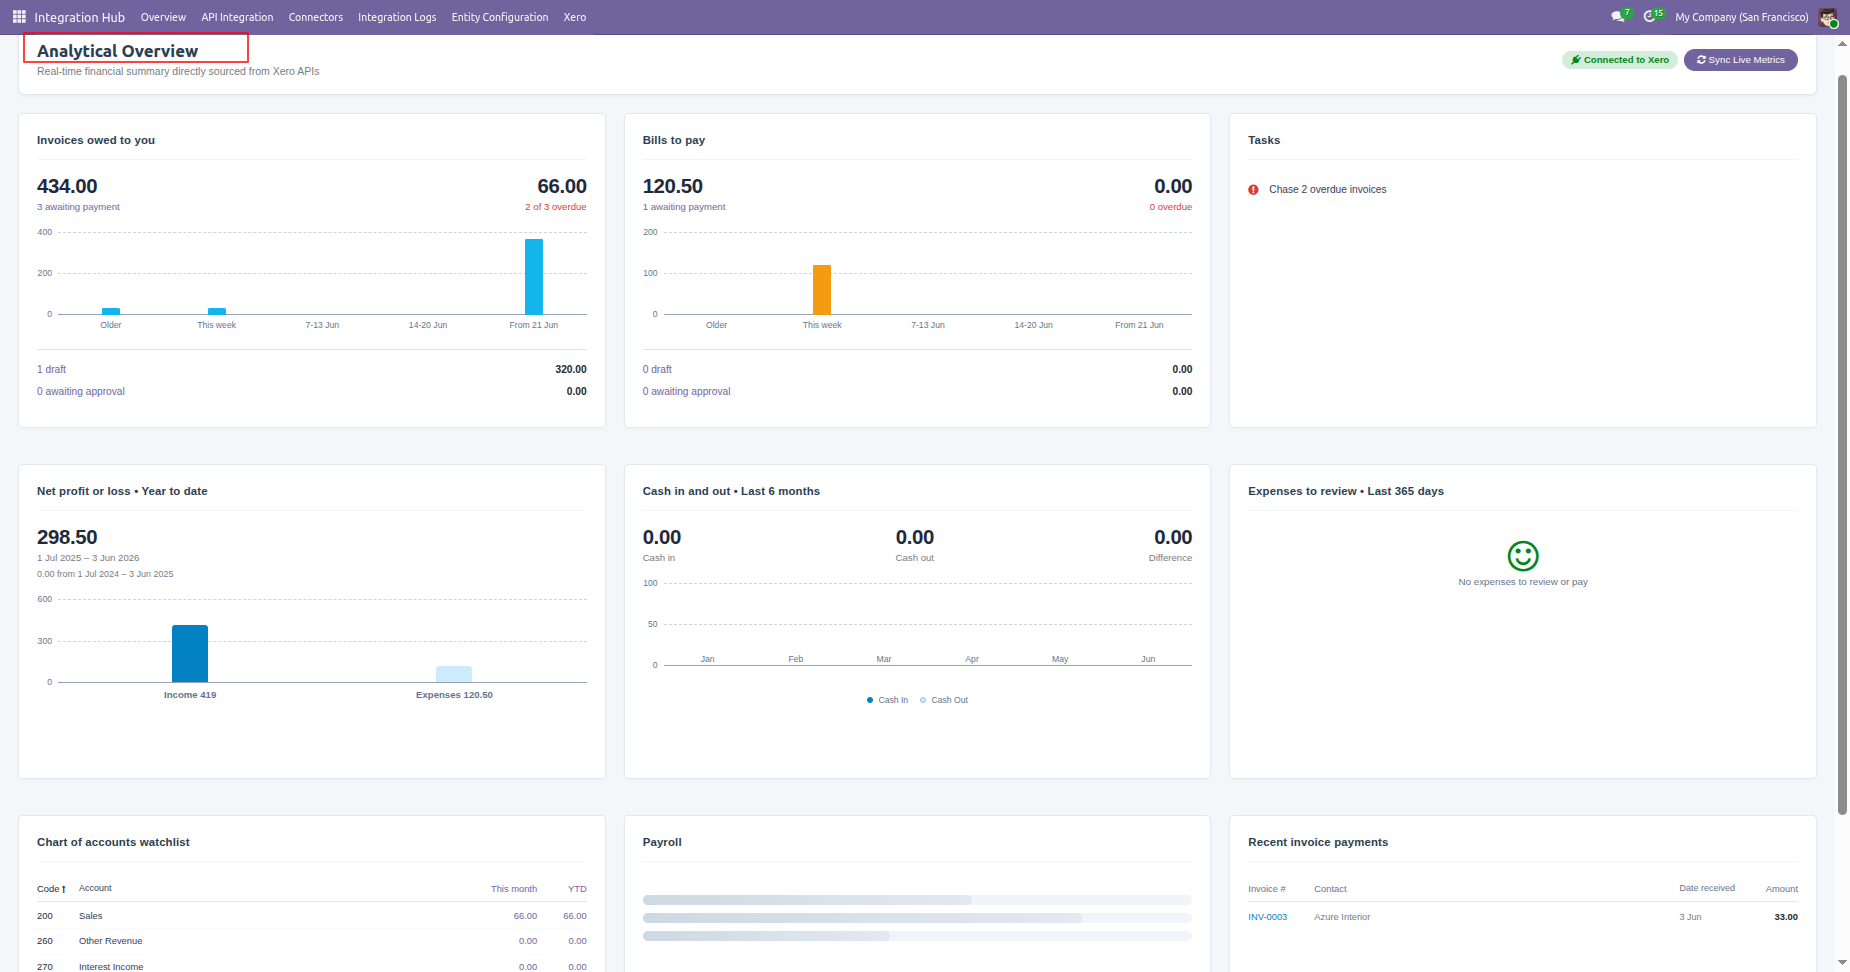Click the red overdue alert icon in Tasks
This screenshot has height=972, width=1850.
[x=1253, y=190]
